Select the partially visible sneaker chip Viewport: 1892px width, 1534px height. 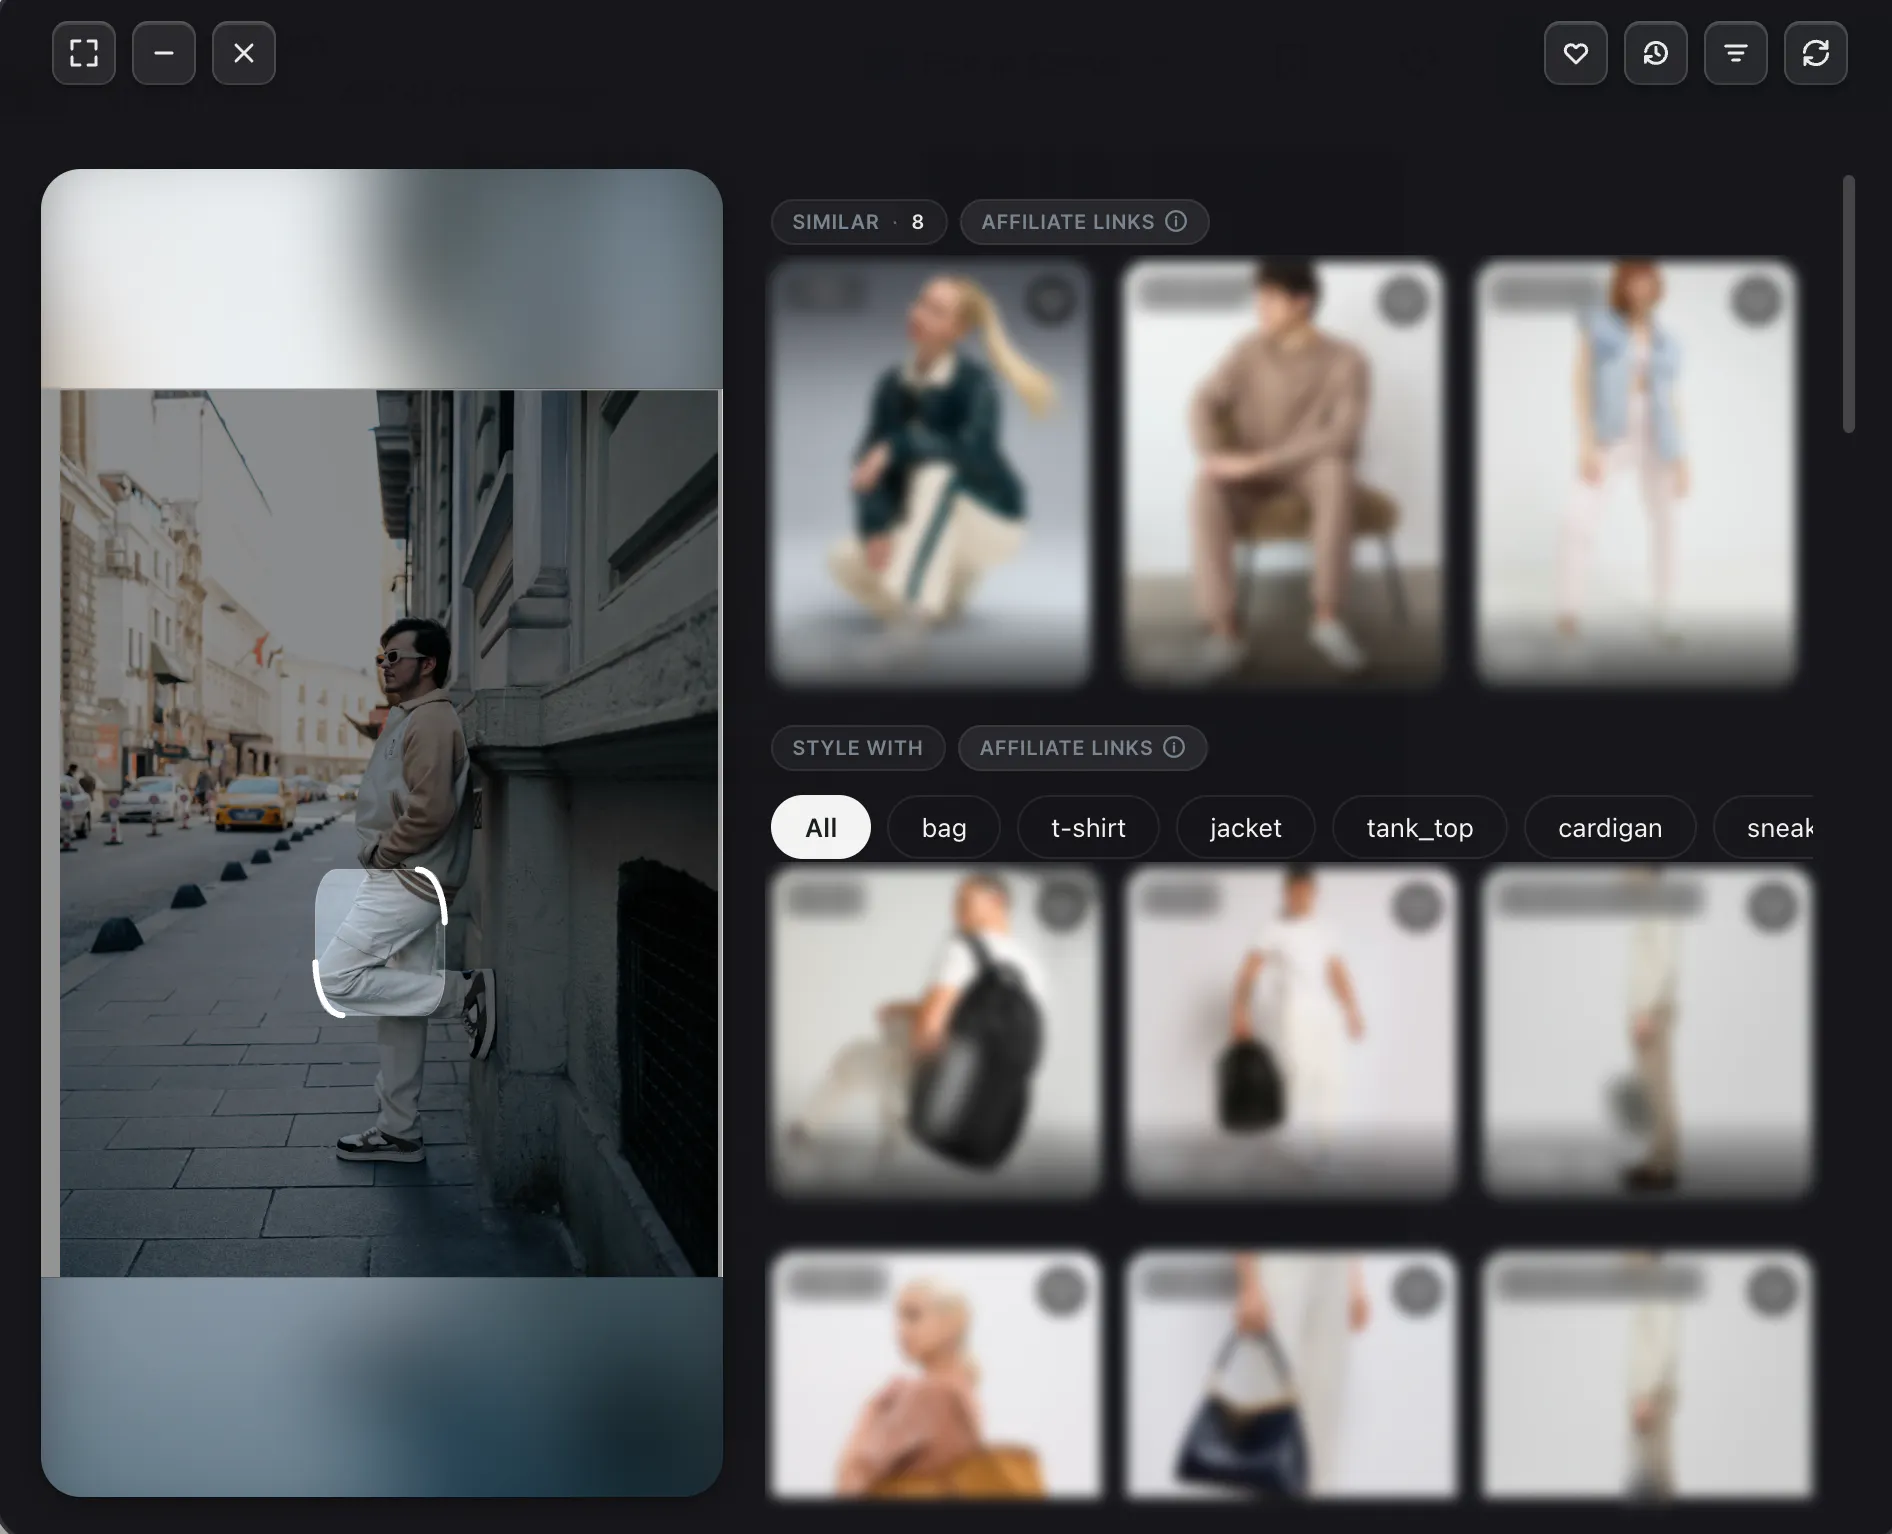pyautogui.click(x=1765, y=827)
